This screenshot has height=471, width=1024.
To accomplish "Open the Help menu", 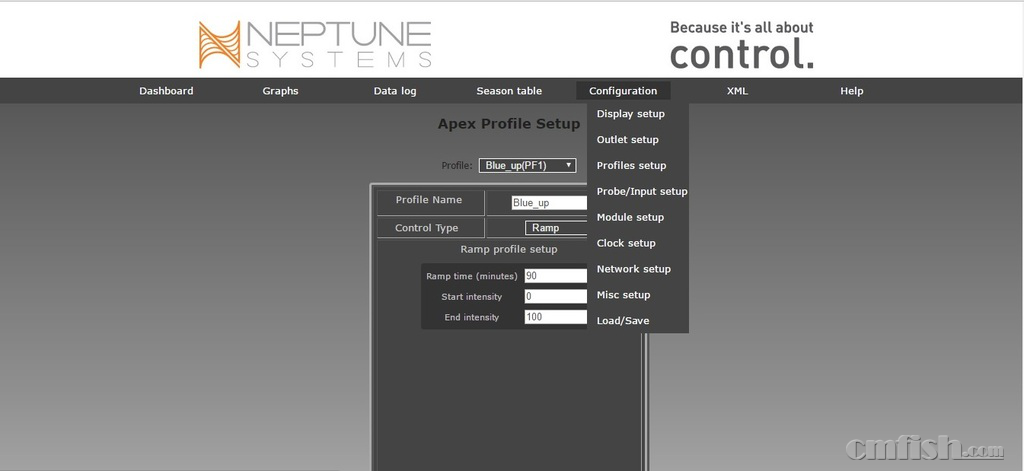I will 851,91.
